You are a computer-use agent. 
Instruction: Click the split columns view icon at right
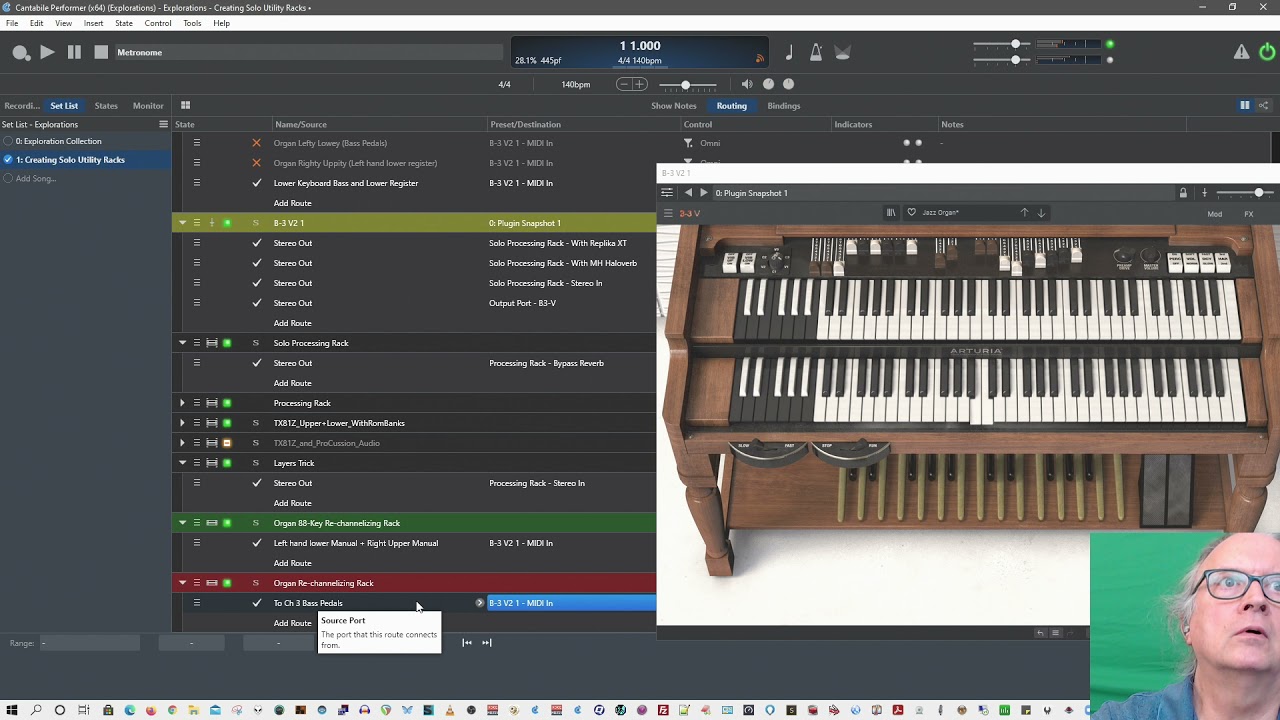(x=1245, y=105)
